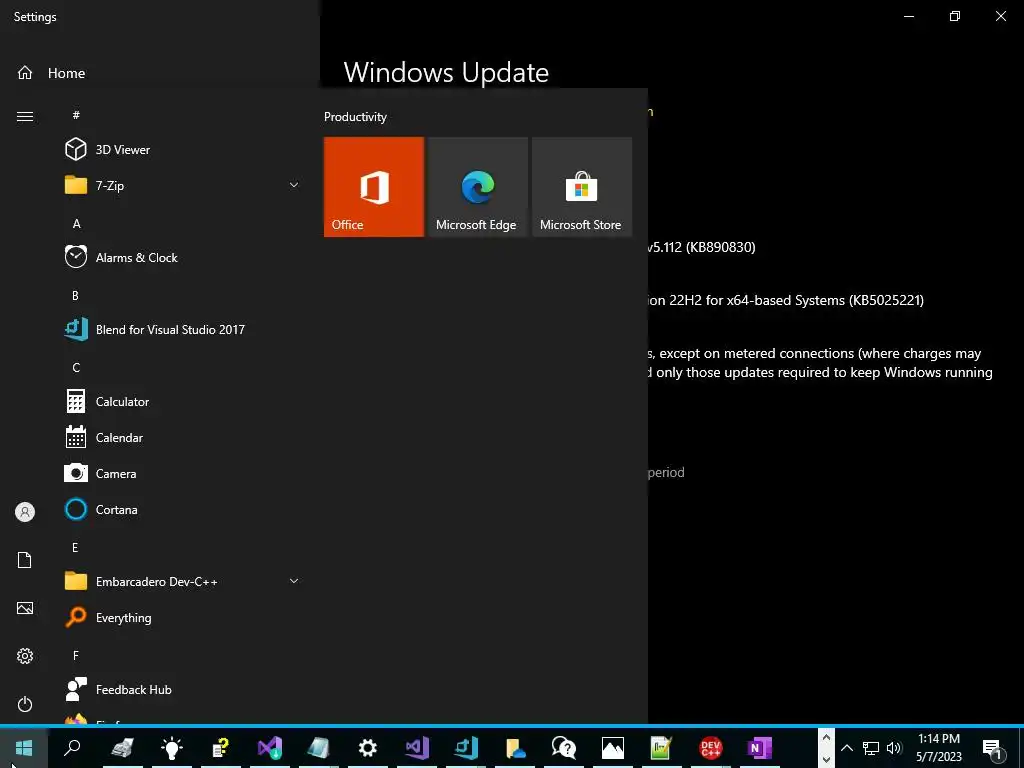Open network icon in system tray
1024x768 pixels.
(x=871, y=748)
